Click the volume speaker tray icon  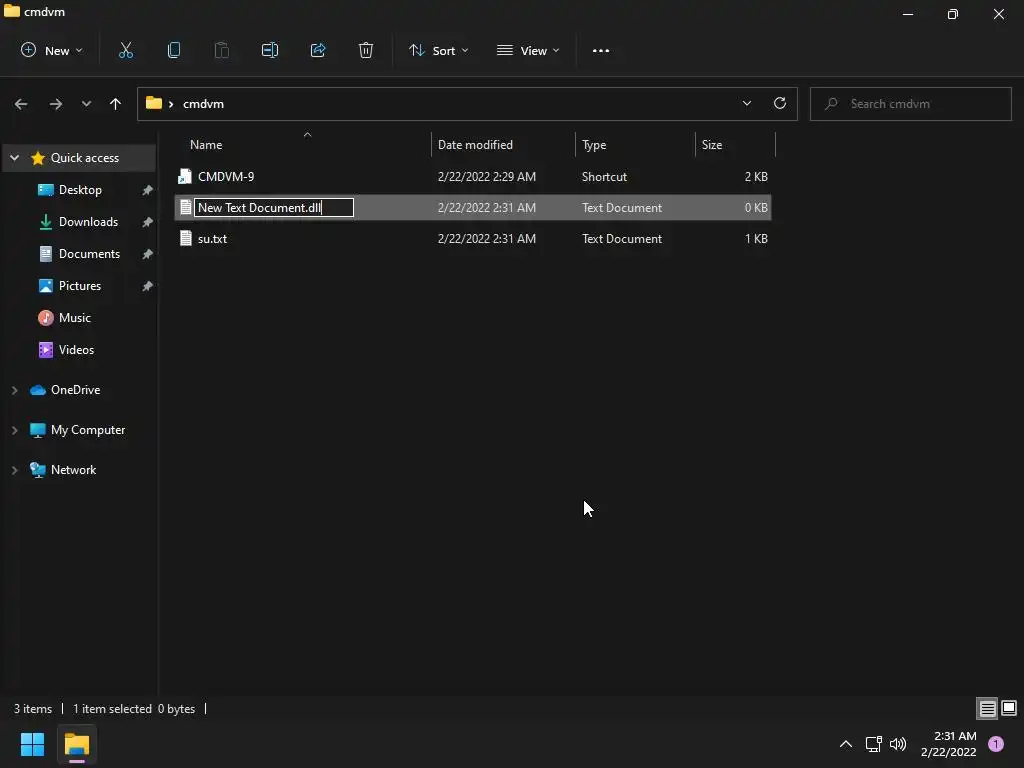click(898, 744)
